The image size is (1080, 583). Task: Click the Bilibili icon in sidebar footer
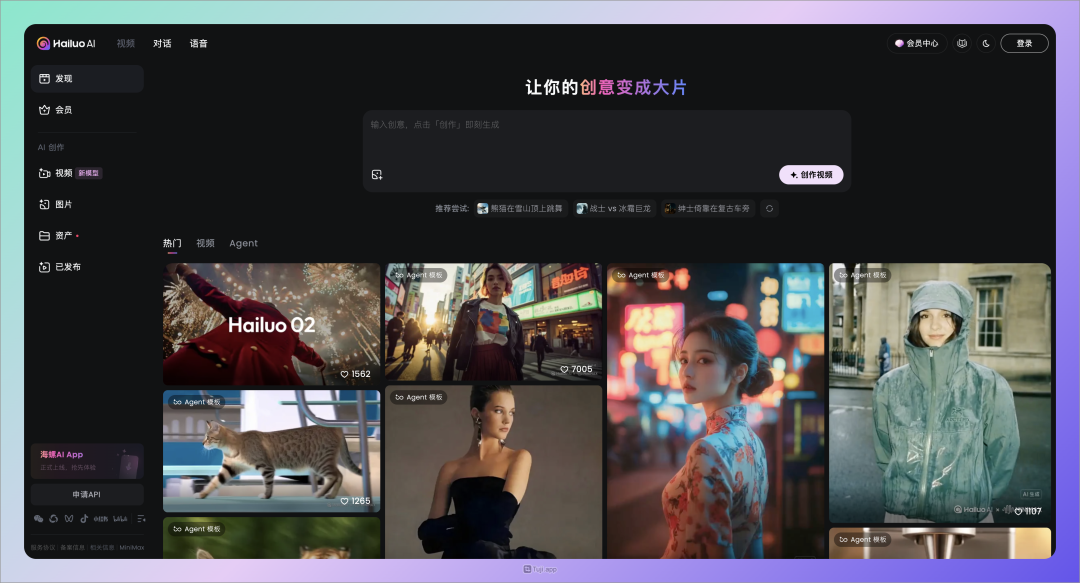(120, 518)
